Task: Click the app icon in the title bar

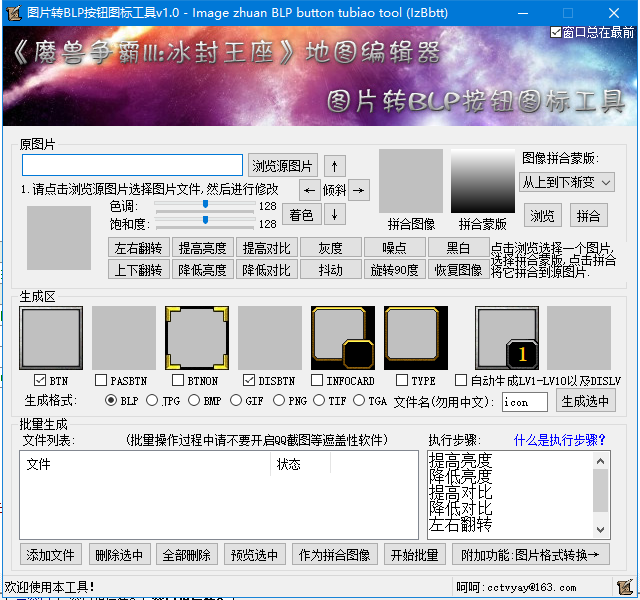Action: [x=14, y=13]
